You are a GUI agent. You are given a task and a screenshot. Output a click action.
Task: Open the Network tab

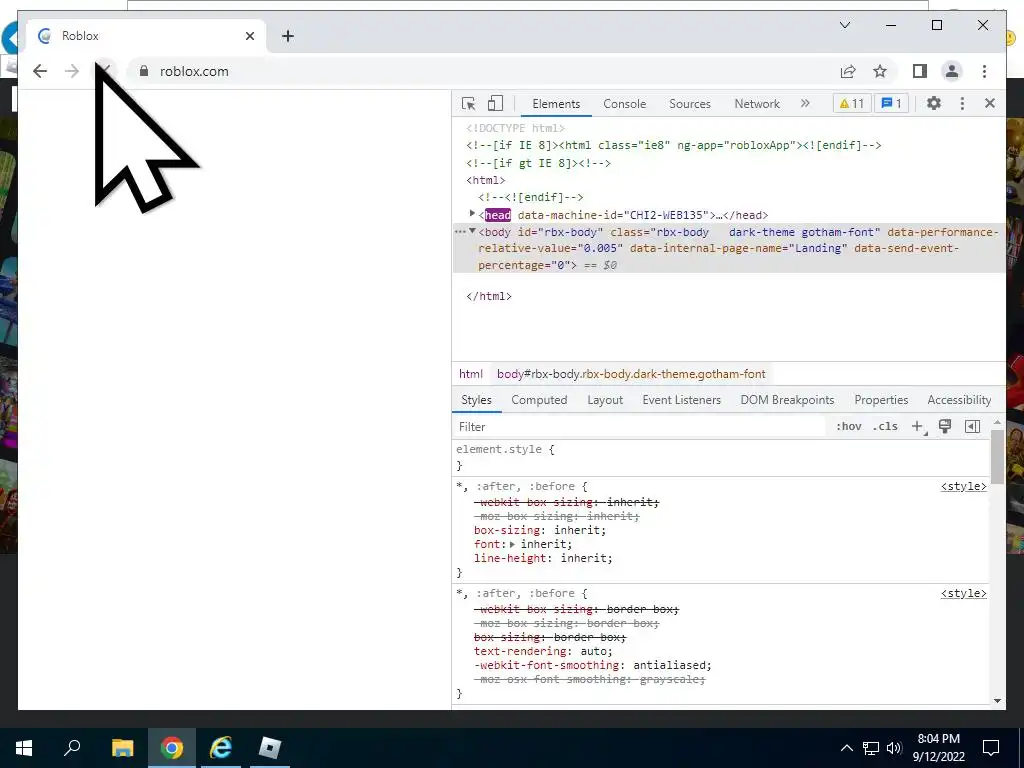[757, 104]
